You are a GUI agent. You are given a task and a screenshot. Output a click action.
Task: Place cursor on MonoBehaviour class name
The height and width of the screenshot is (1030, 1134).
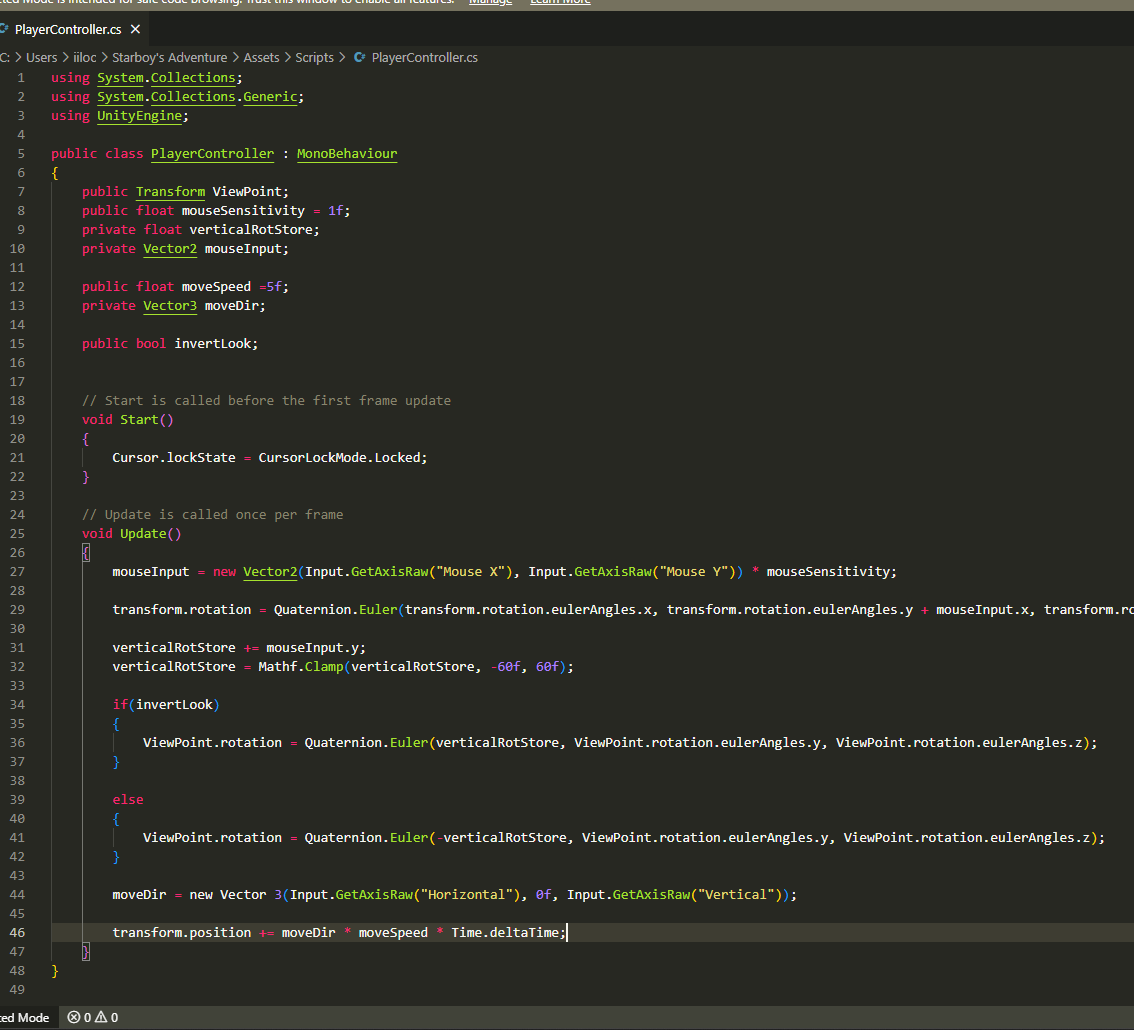click(346, 154)
